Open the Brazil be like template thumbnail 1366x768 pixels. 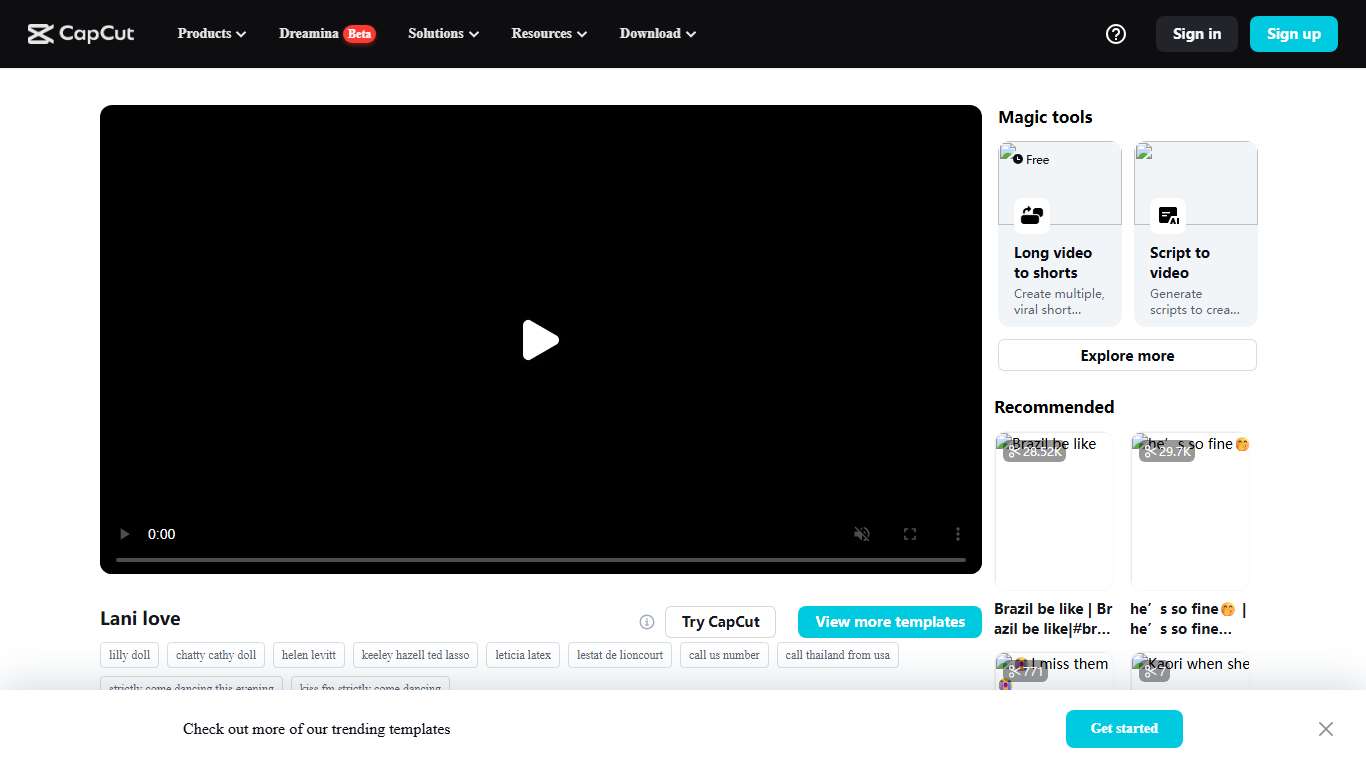click(1054, 508)
